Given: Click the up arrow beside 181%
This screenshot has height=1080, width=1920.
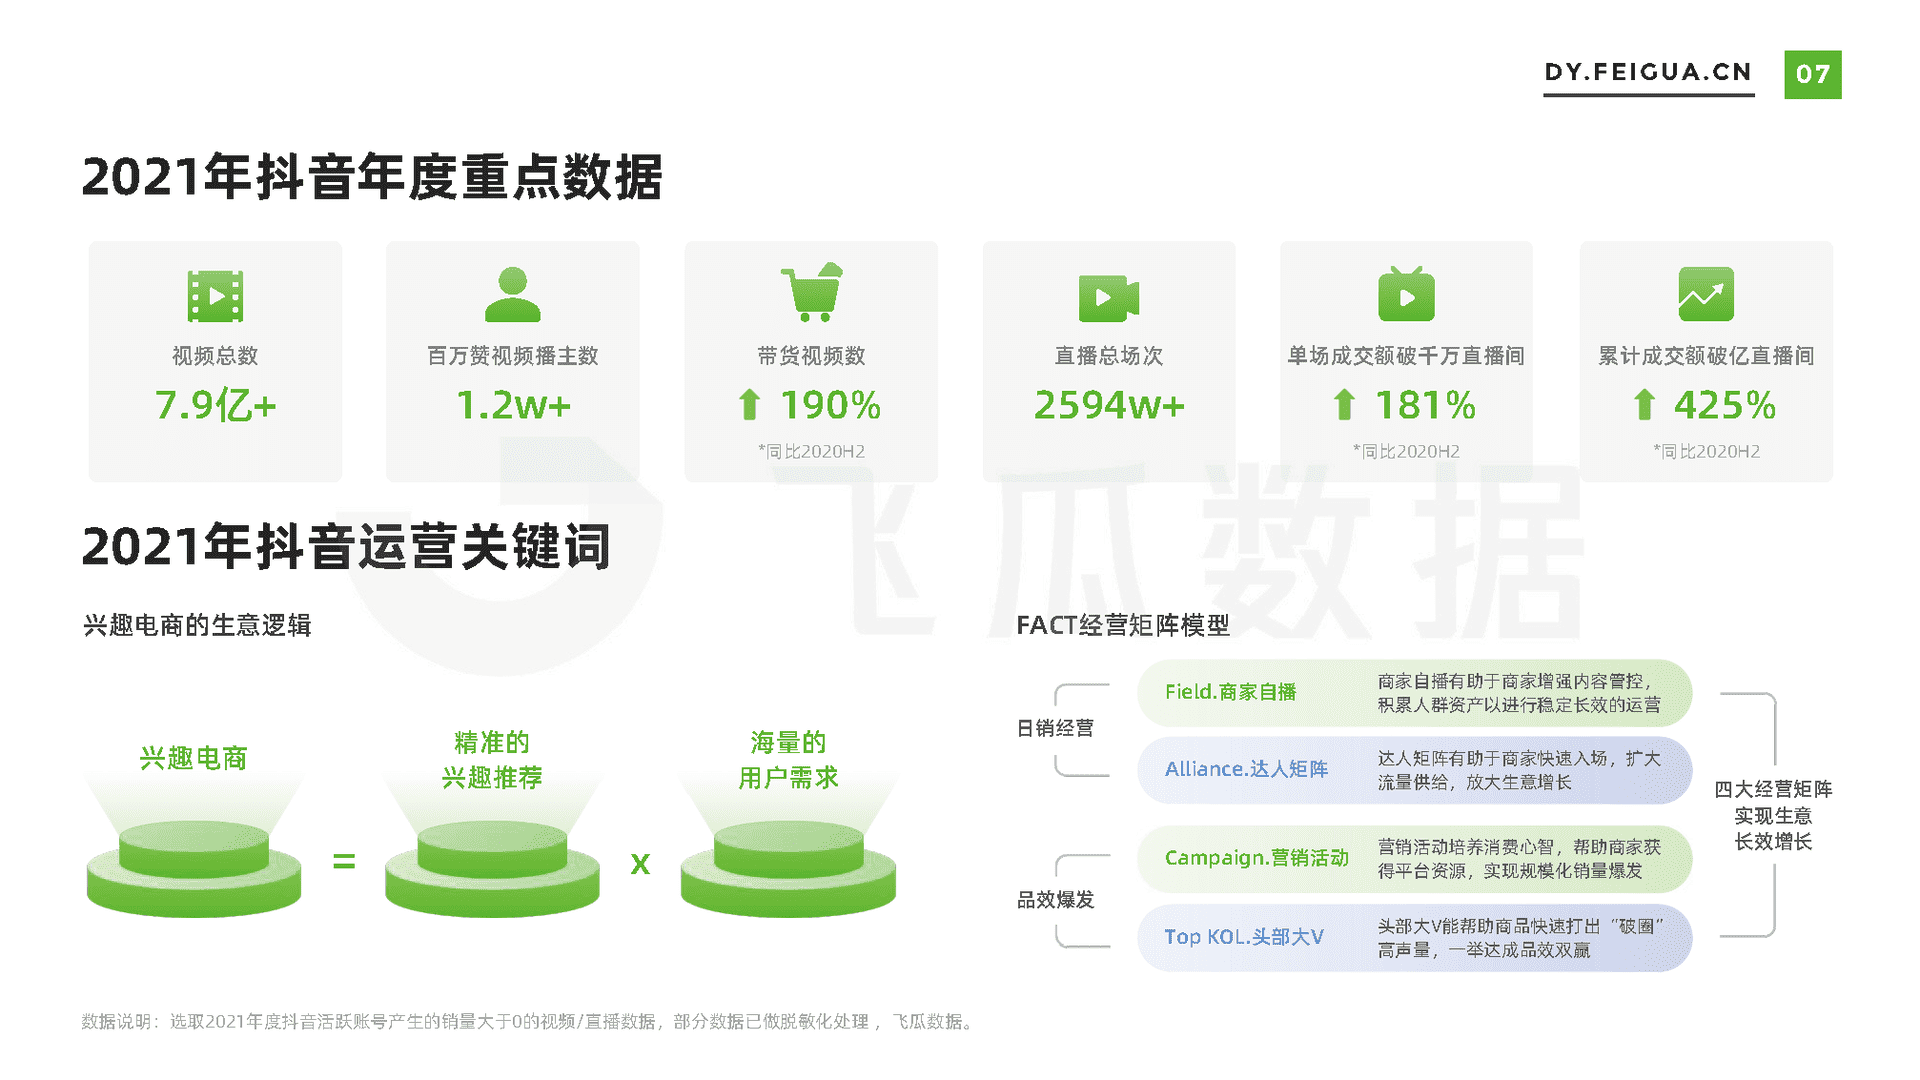Looking at the screenshot, I should pyautogui.click(x=1344, y=405).
